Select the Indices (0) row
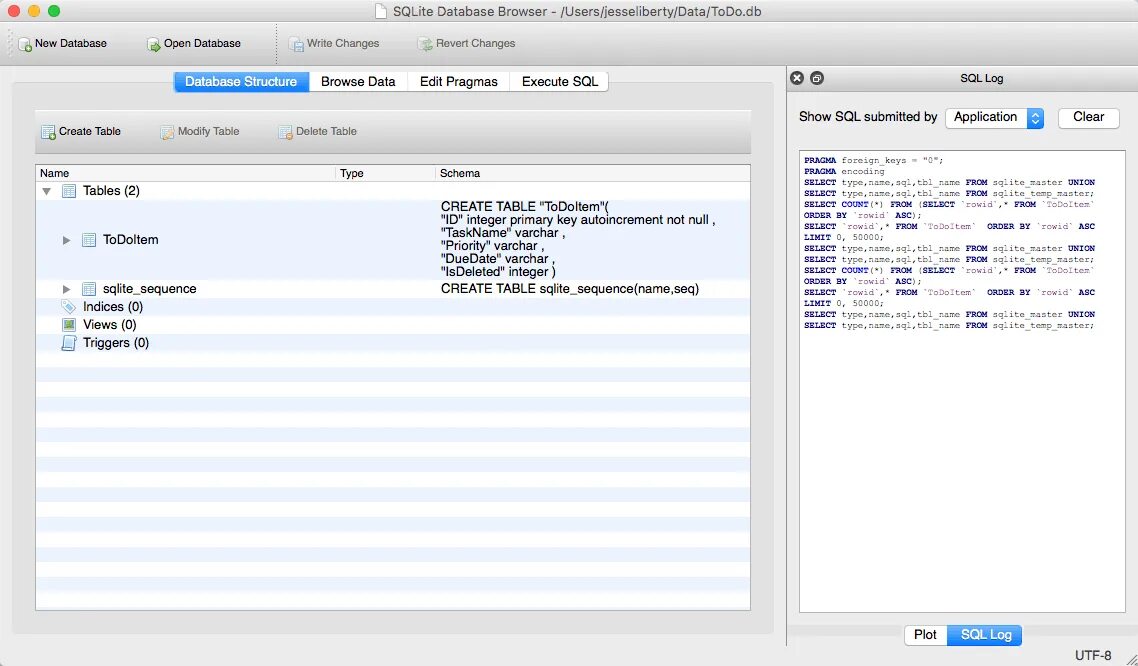The height and width of the screenshot is (666, 1138). coord(393,307)
